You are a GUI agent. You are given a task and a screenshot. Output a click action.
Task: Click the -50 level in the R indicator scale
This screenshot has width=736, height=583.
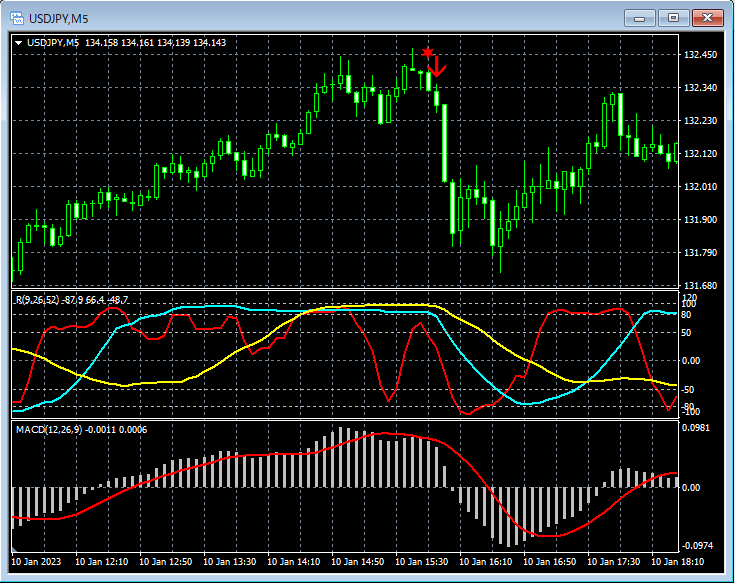pyautogui.click(x=687, y=390)
